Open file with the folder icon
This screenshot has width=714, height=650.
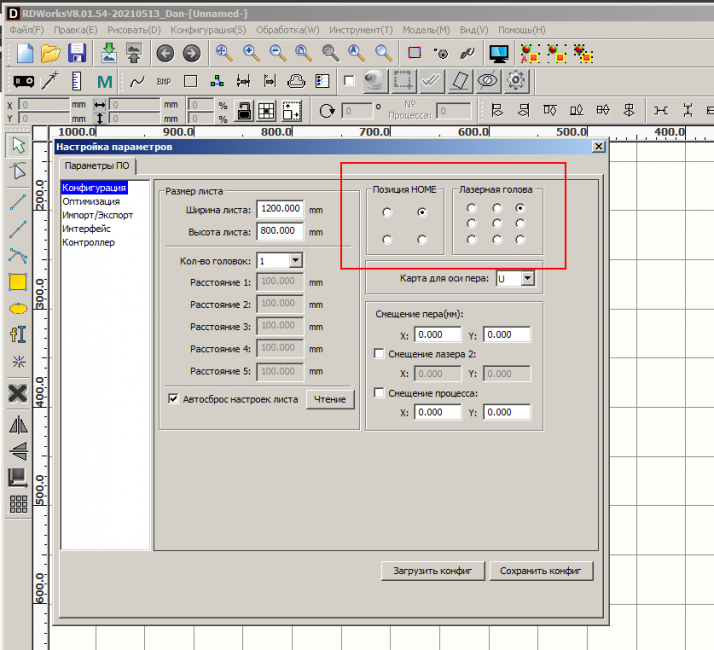[x=51, y=53]
